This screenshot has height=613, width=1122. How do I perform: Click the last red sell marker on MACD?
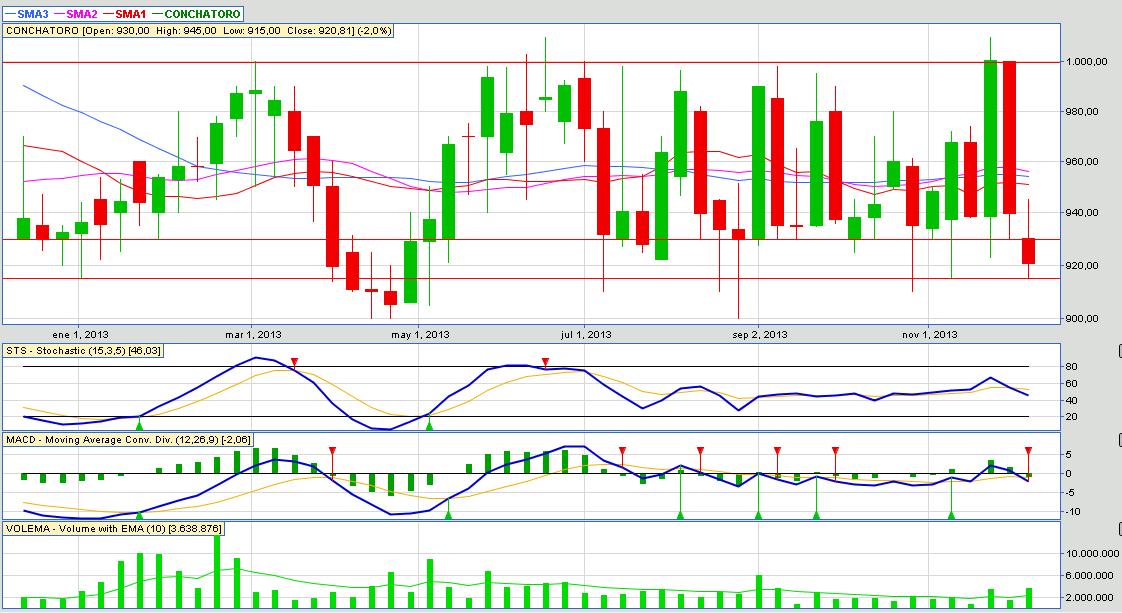point(1028,451)
